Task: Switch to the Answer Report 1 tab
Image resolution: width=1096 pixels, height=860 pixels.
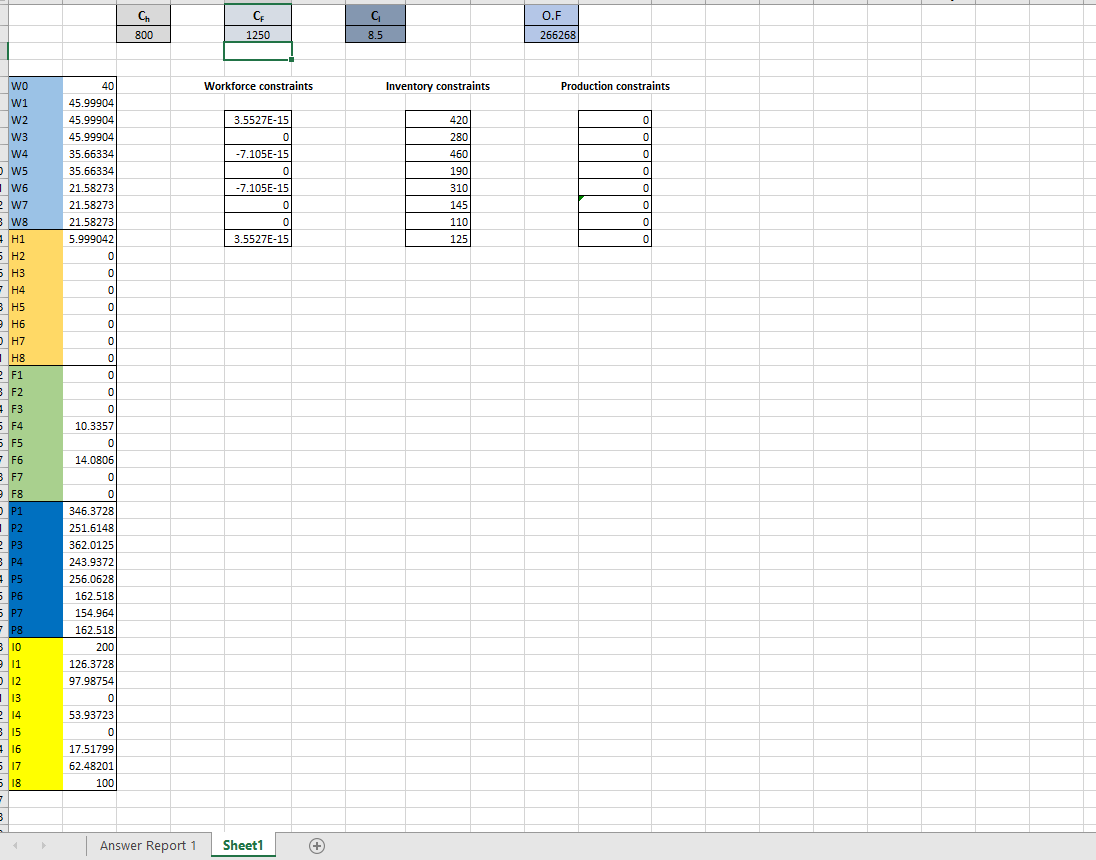Action: (148, 845)
